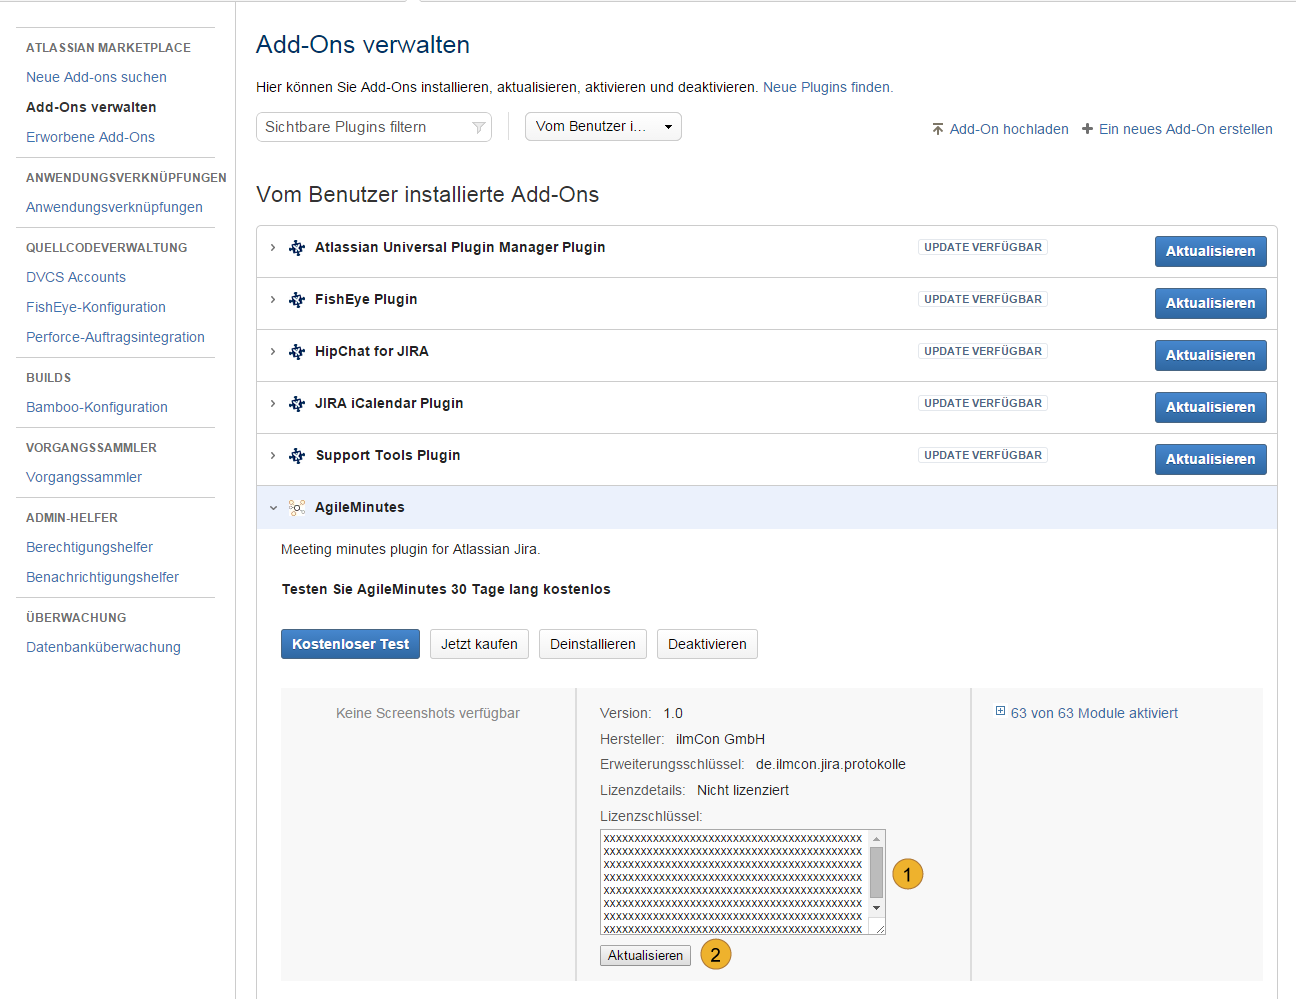Click the plus icon for new Add-On
Viewport: 1296px width, 999px height.
[x=1088, y=129]
